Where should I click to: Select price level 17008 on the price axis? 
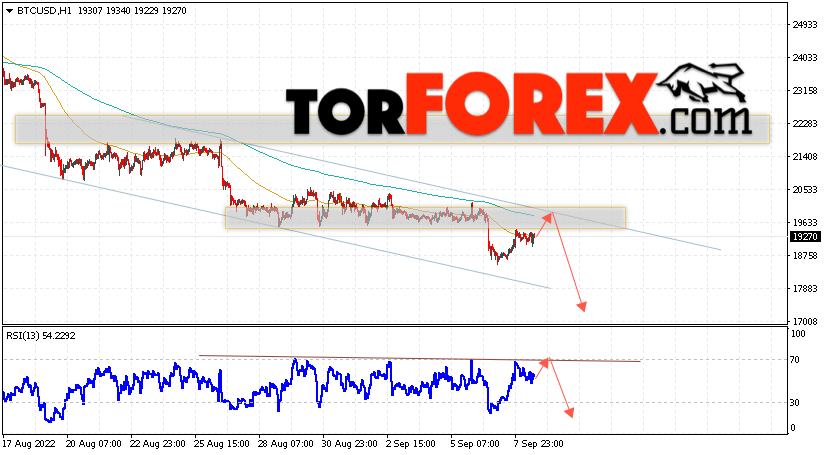click(805, 321)
